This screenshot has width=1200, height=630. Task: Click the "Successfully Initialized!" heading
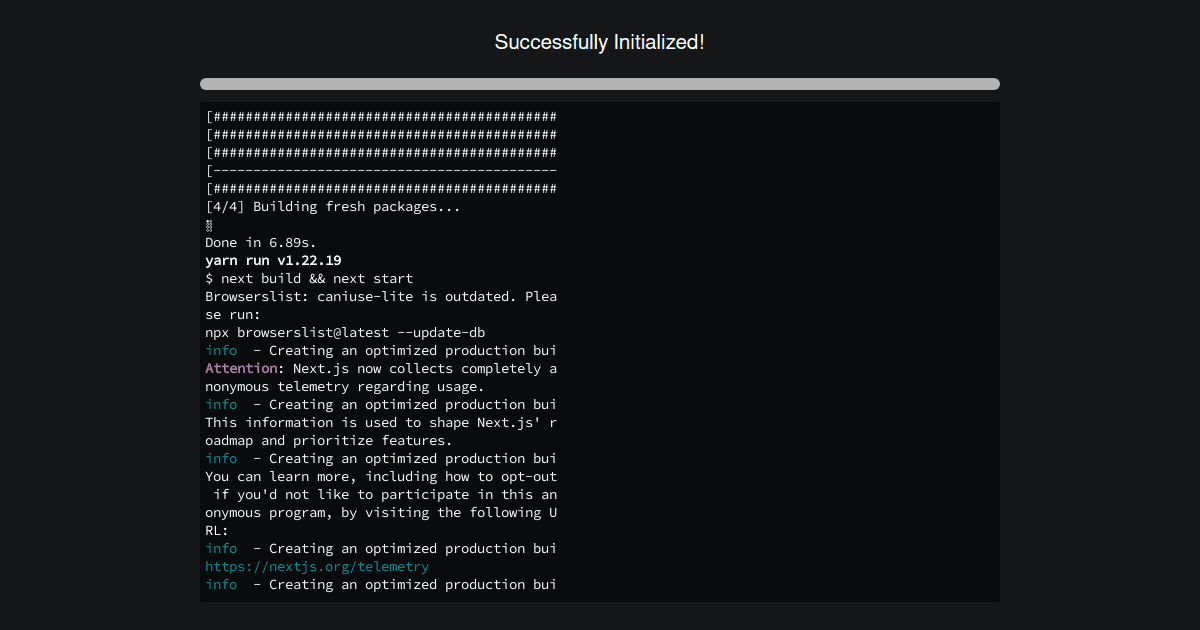pyautogui.click(x=600, y=42)
